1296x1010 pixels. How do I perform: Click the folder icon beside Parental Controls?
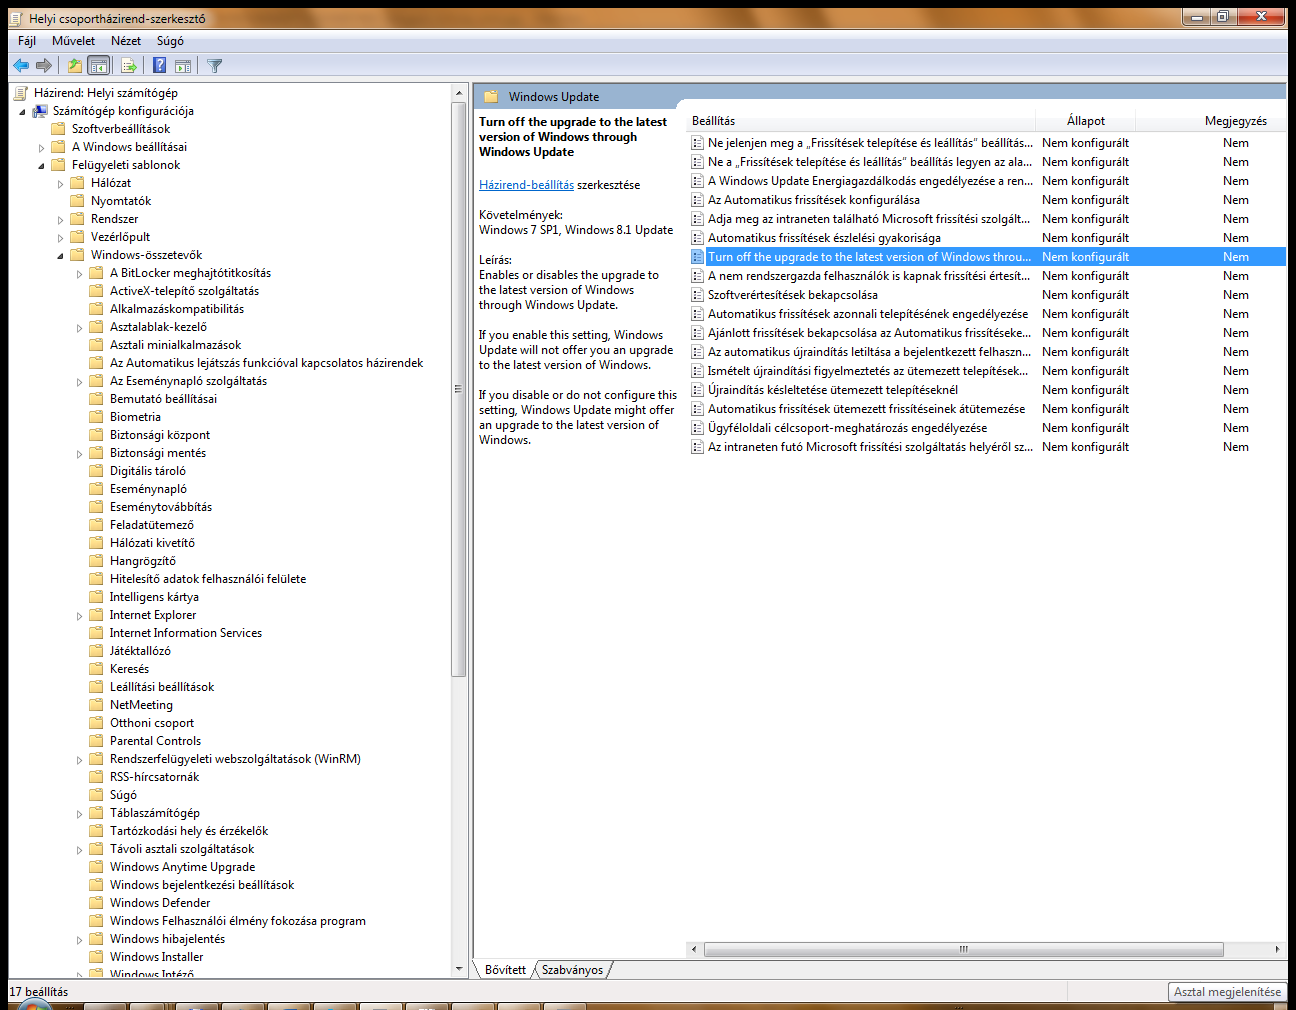click(96, 741)
